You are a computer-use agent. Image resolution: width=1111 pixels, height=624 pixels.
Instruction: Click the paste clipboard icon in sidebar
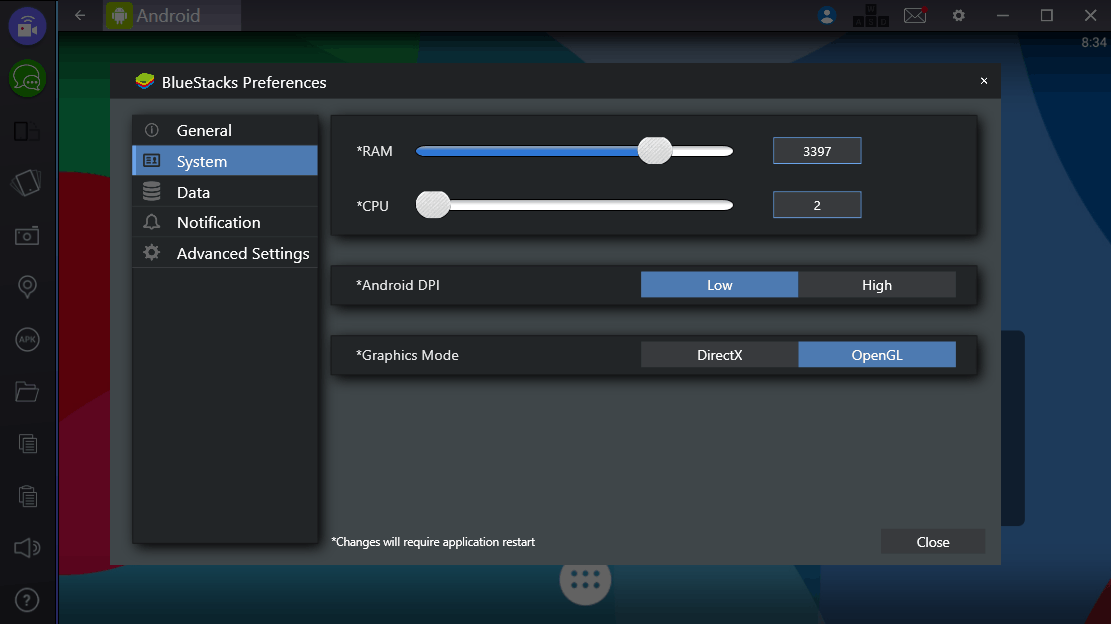click(27, 496)
